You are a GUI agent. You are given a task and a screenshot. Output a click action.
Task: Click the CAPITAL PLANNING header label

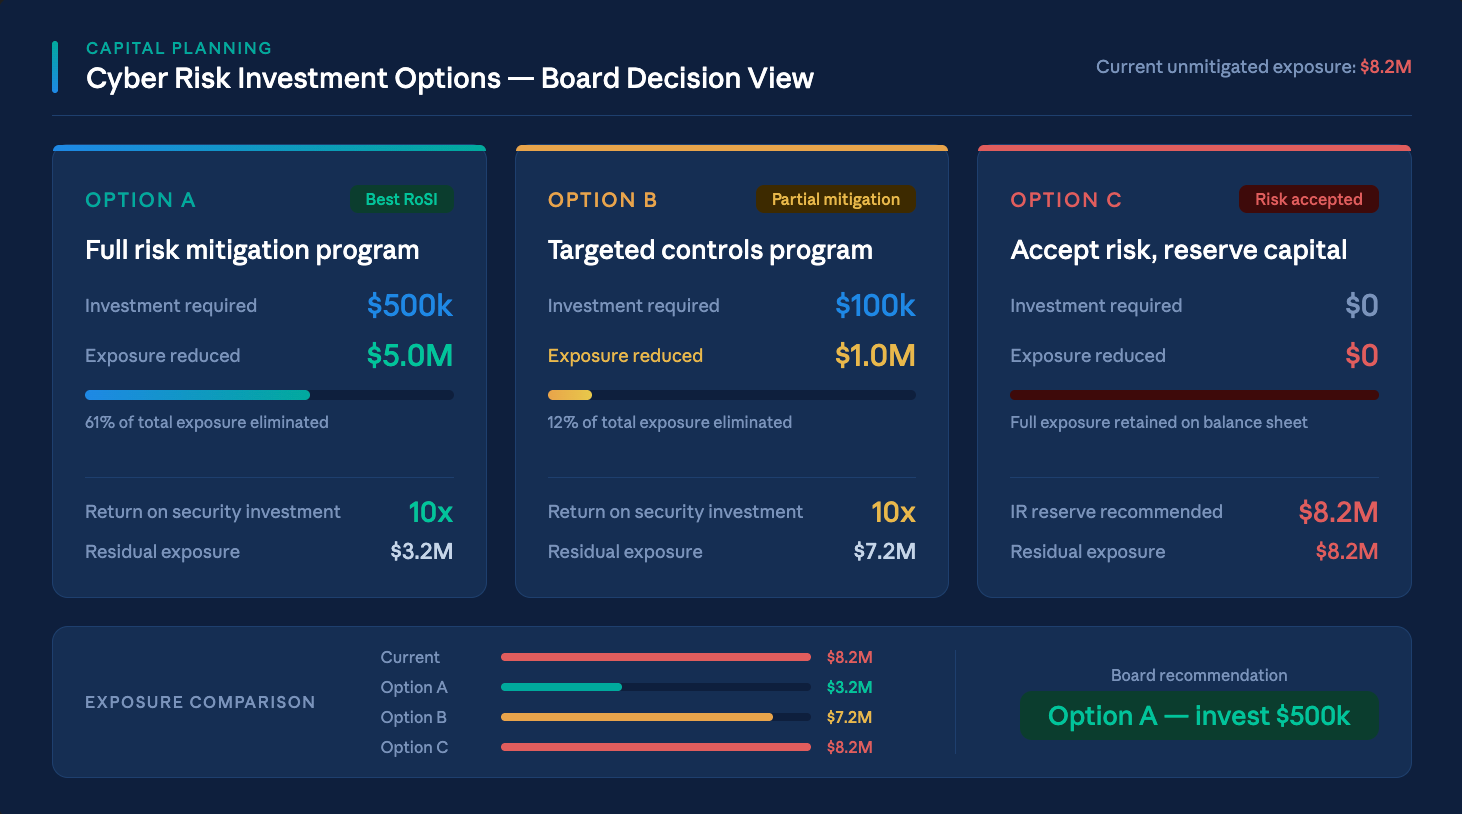pyautogui.click(x=179, y=48)
